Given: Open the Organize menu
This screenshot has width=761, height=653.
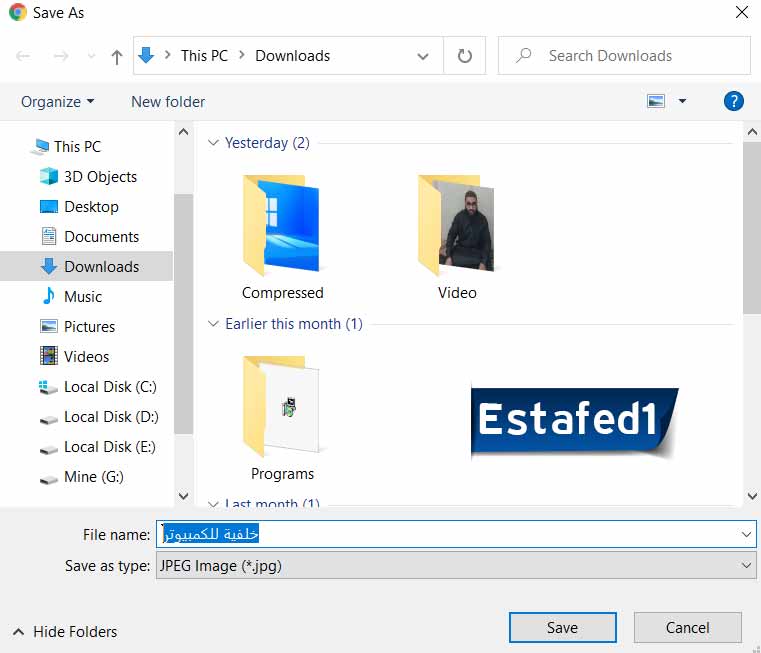Looking at the screenshot, I should (x=57, y=102).
